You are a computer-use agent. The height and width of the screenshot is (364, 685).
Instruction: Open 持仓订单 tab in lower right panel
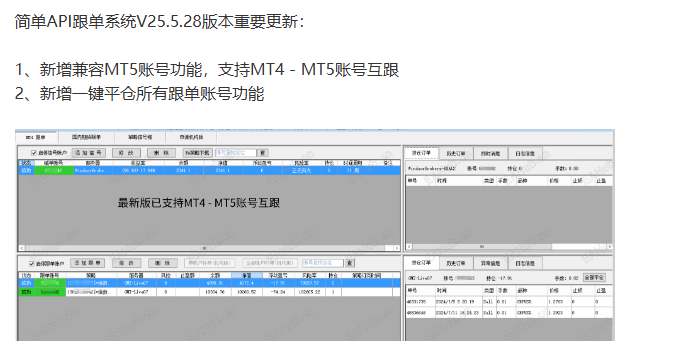tap(422, 263)
